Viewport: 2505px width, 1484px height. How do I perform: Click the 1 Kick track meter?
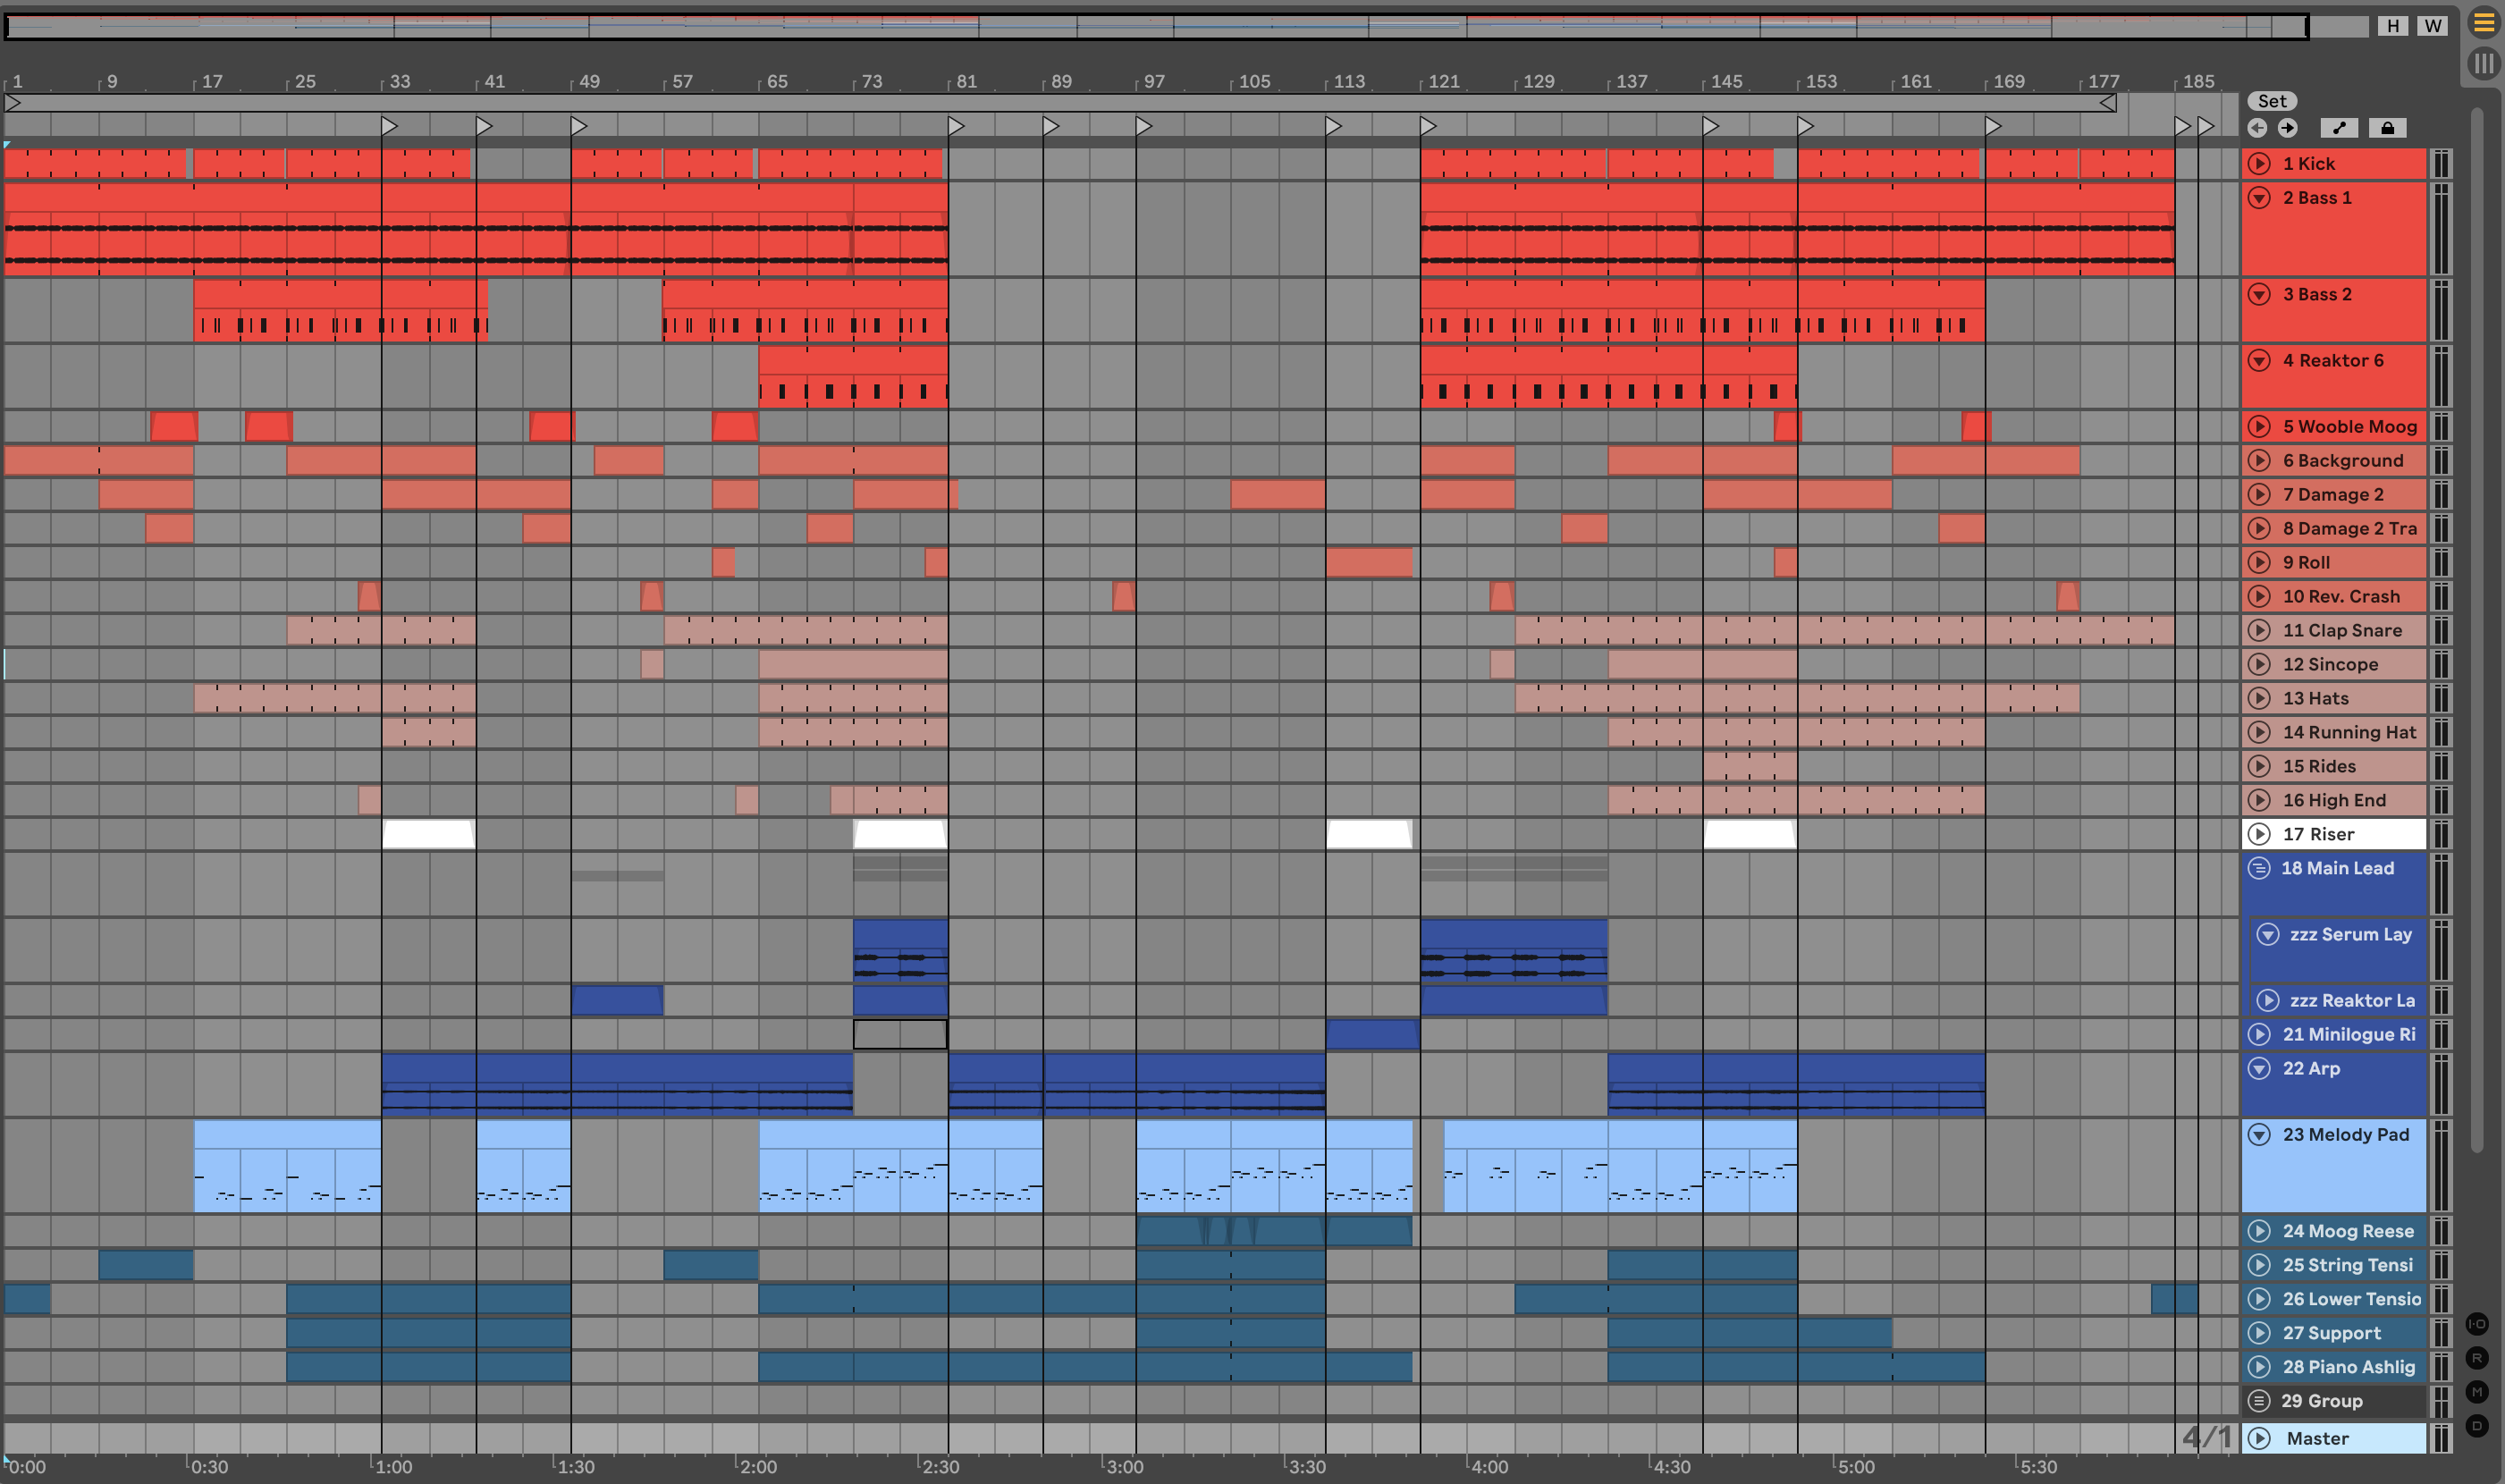coord(2441,164)
